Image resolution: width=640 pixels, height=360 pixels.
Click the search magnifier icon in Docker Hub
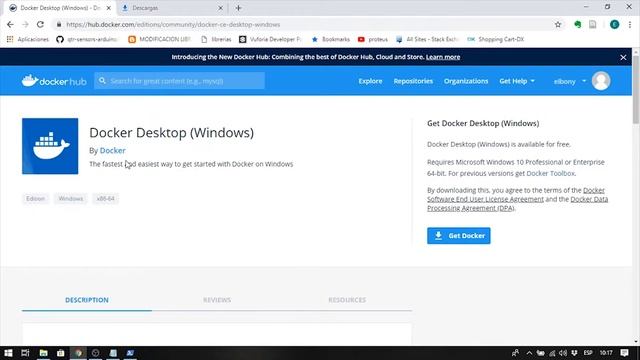(x=102, y=81)
